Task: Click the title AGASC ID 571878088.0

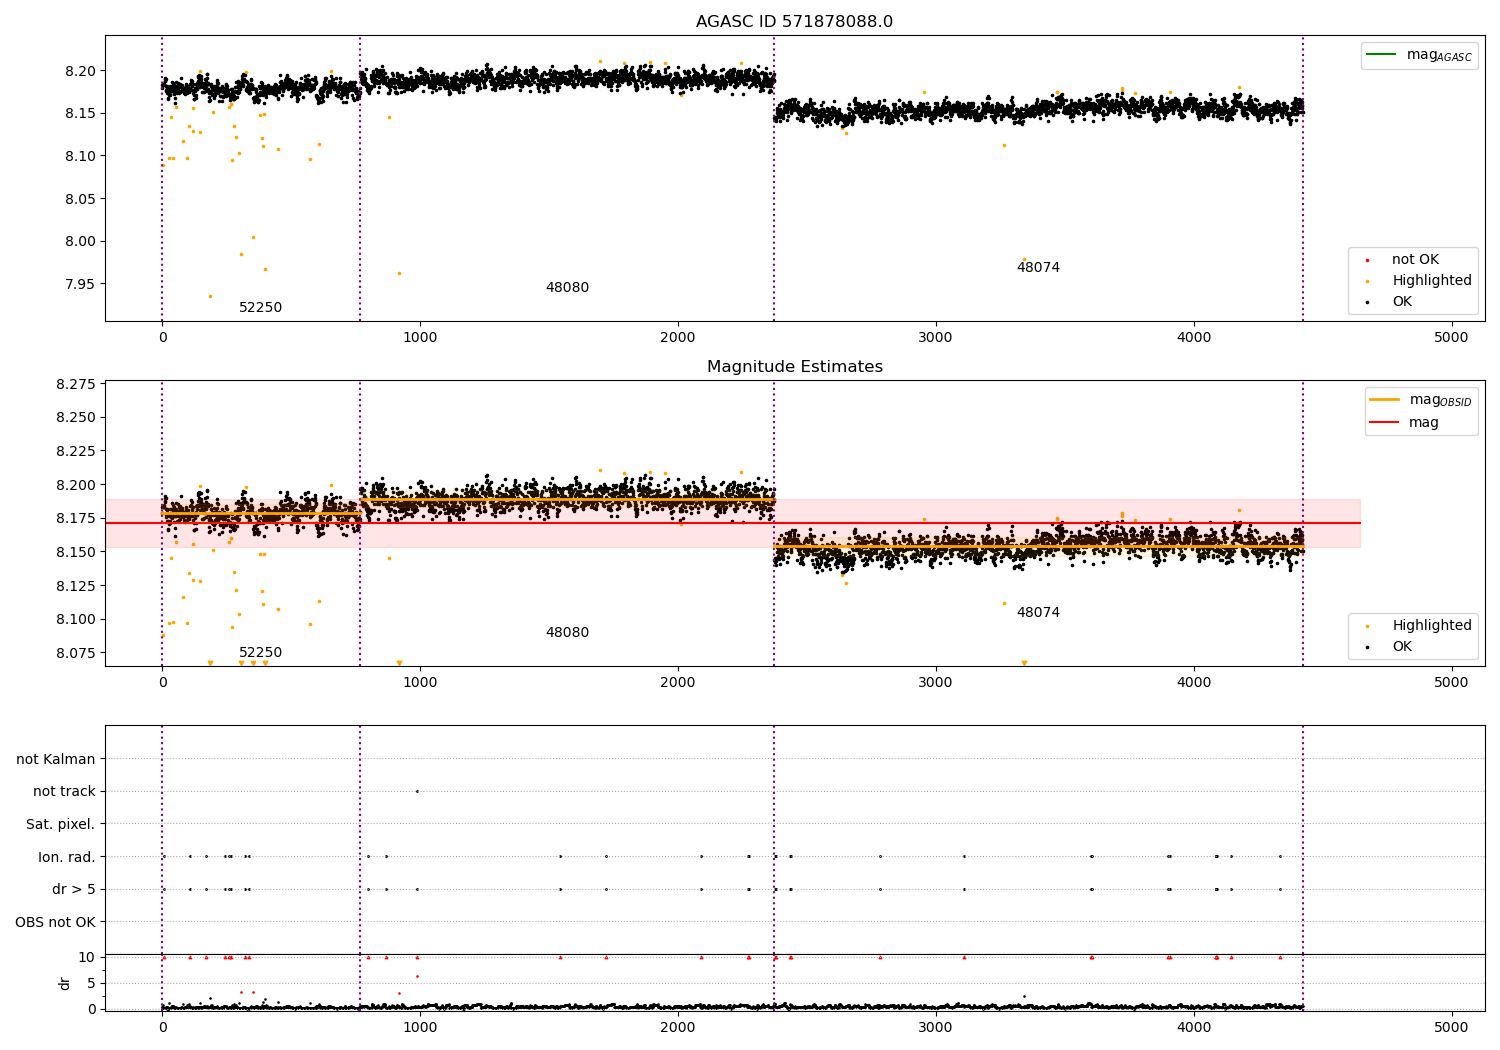Action: point(794,22)
